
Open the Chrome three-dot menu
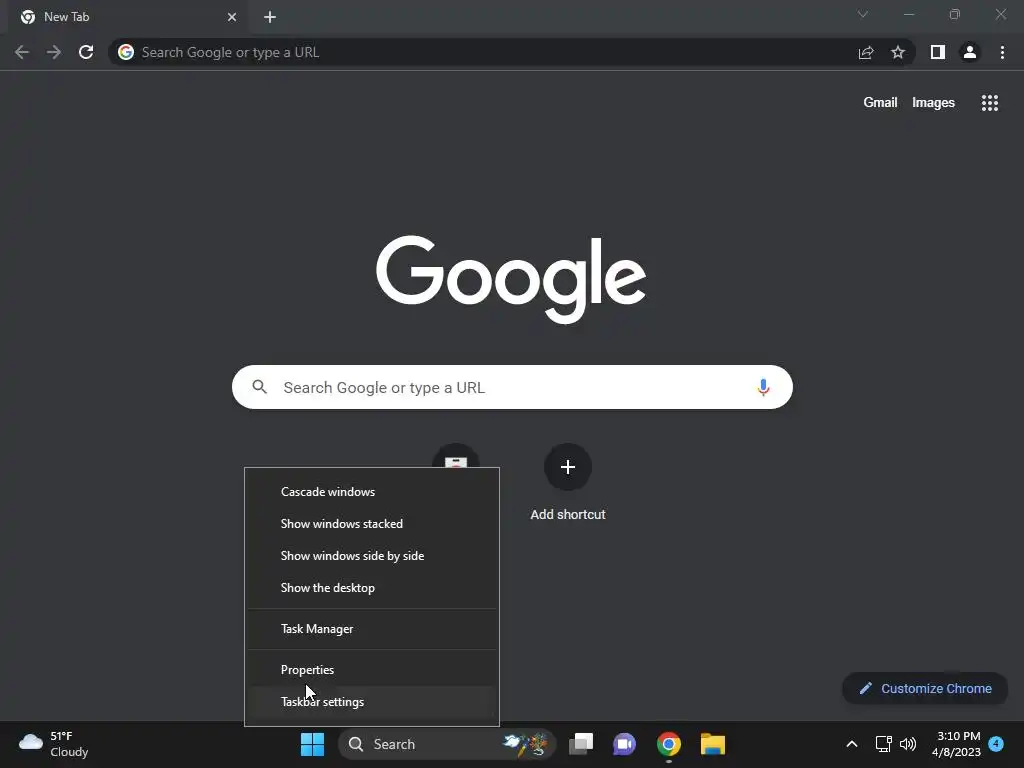tap(1002, 52)
